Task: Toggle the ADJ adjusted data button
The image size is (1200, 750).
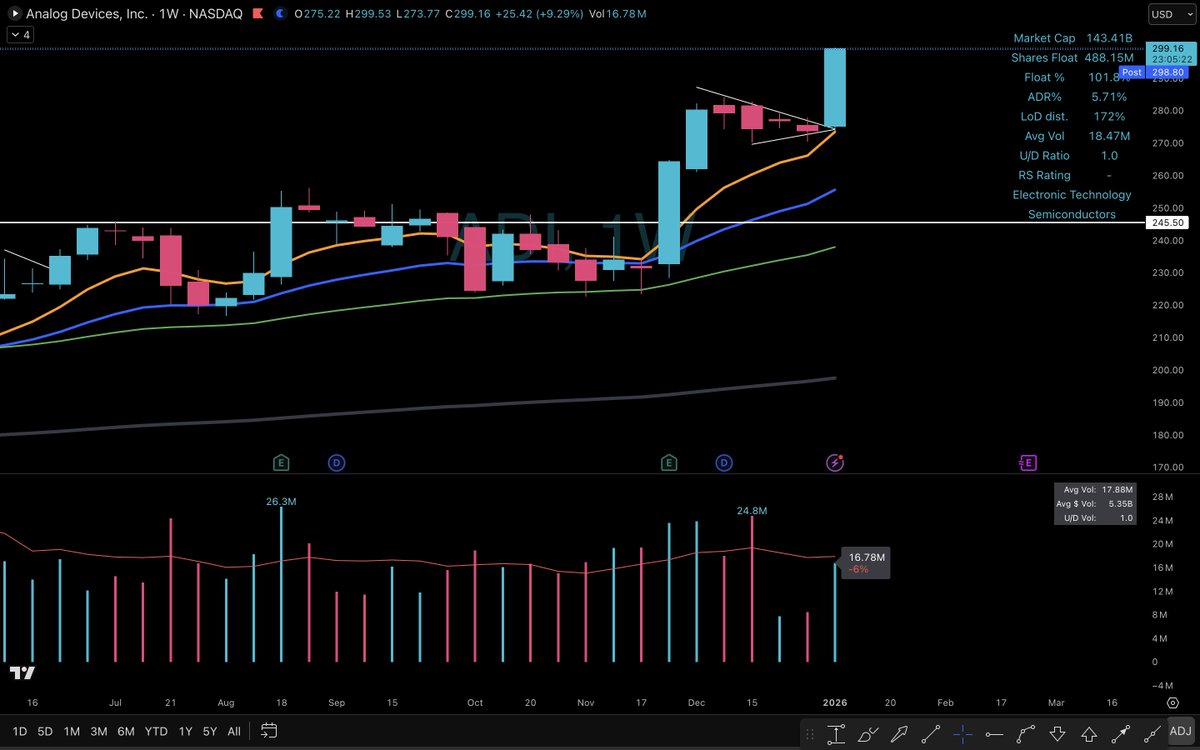Action: tap(1180, 732)
